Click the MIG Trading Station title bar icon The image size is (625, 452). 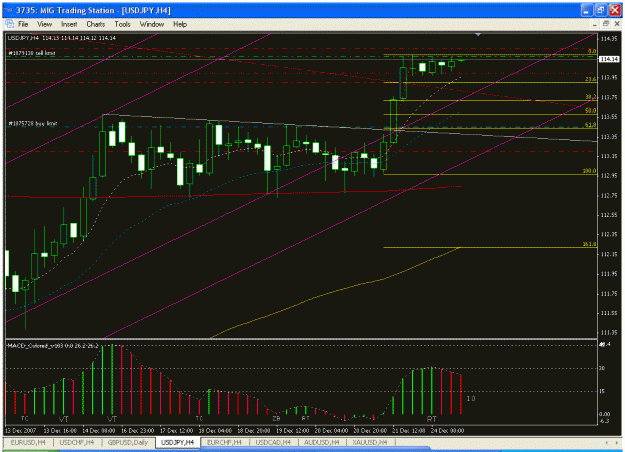pos(8,10)
